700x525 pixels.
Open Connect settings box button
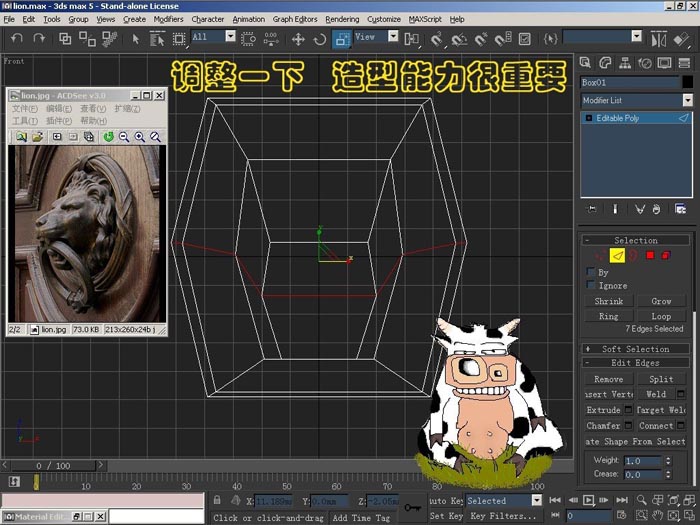(x=681, y=425)
